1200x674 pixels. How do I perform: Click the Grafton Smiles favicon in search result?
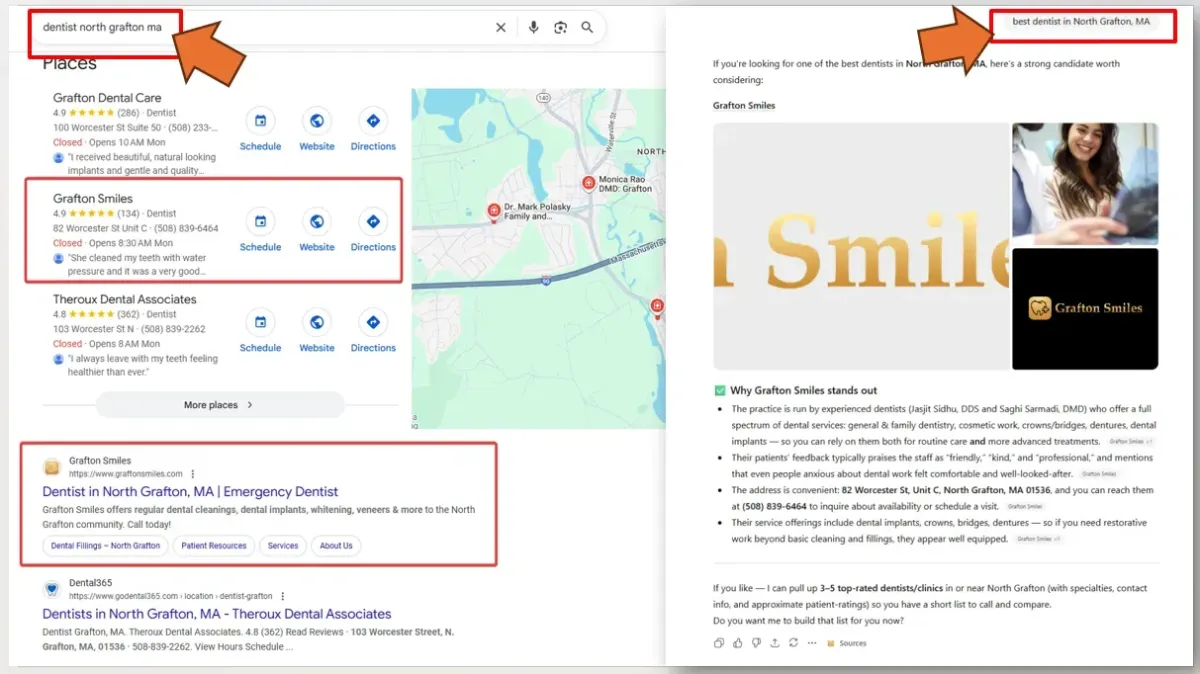tap(51, 467)
